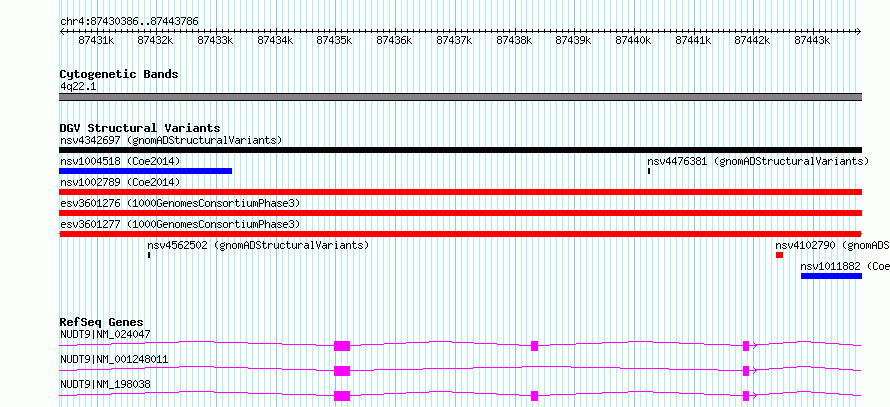Open esv3601276 (1000GenomesConsortiumPhase3) label

point(180,203)
